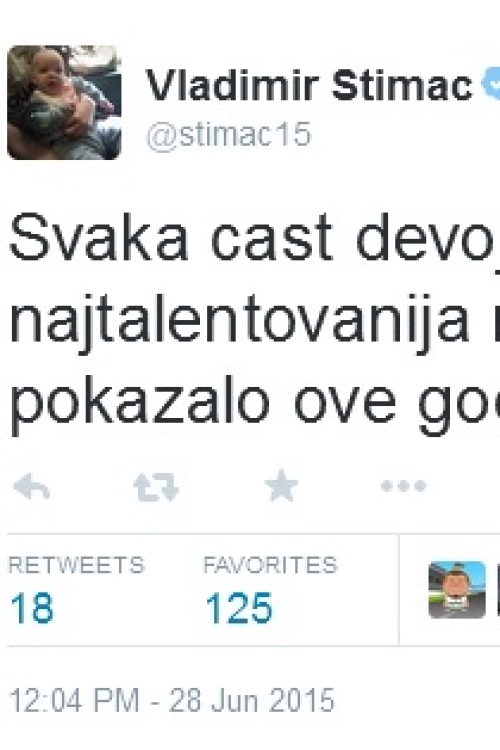View the avatar of user who favorited

click(457, 590)
